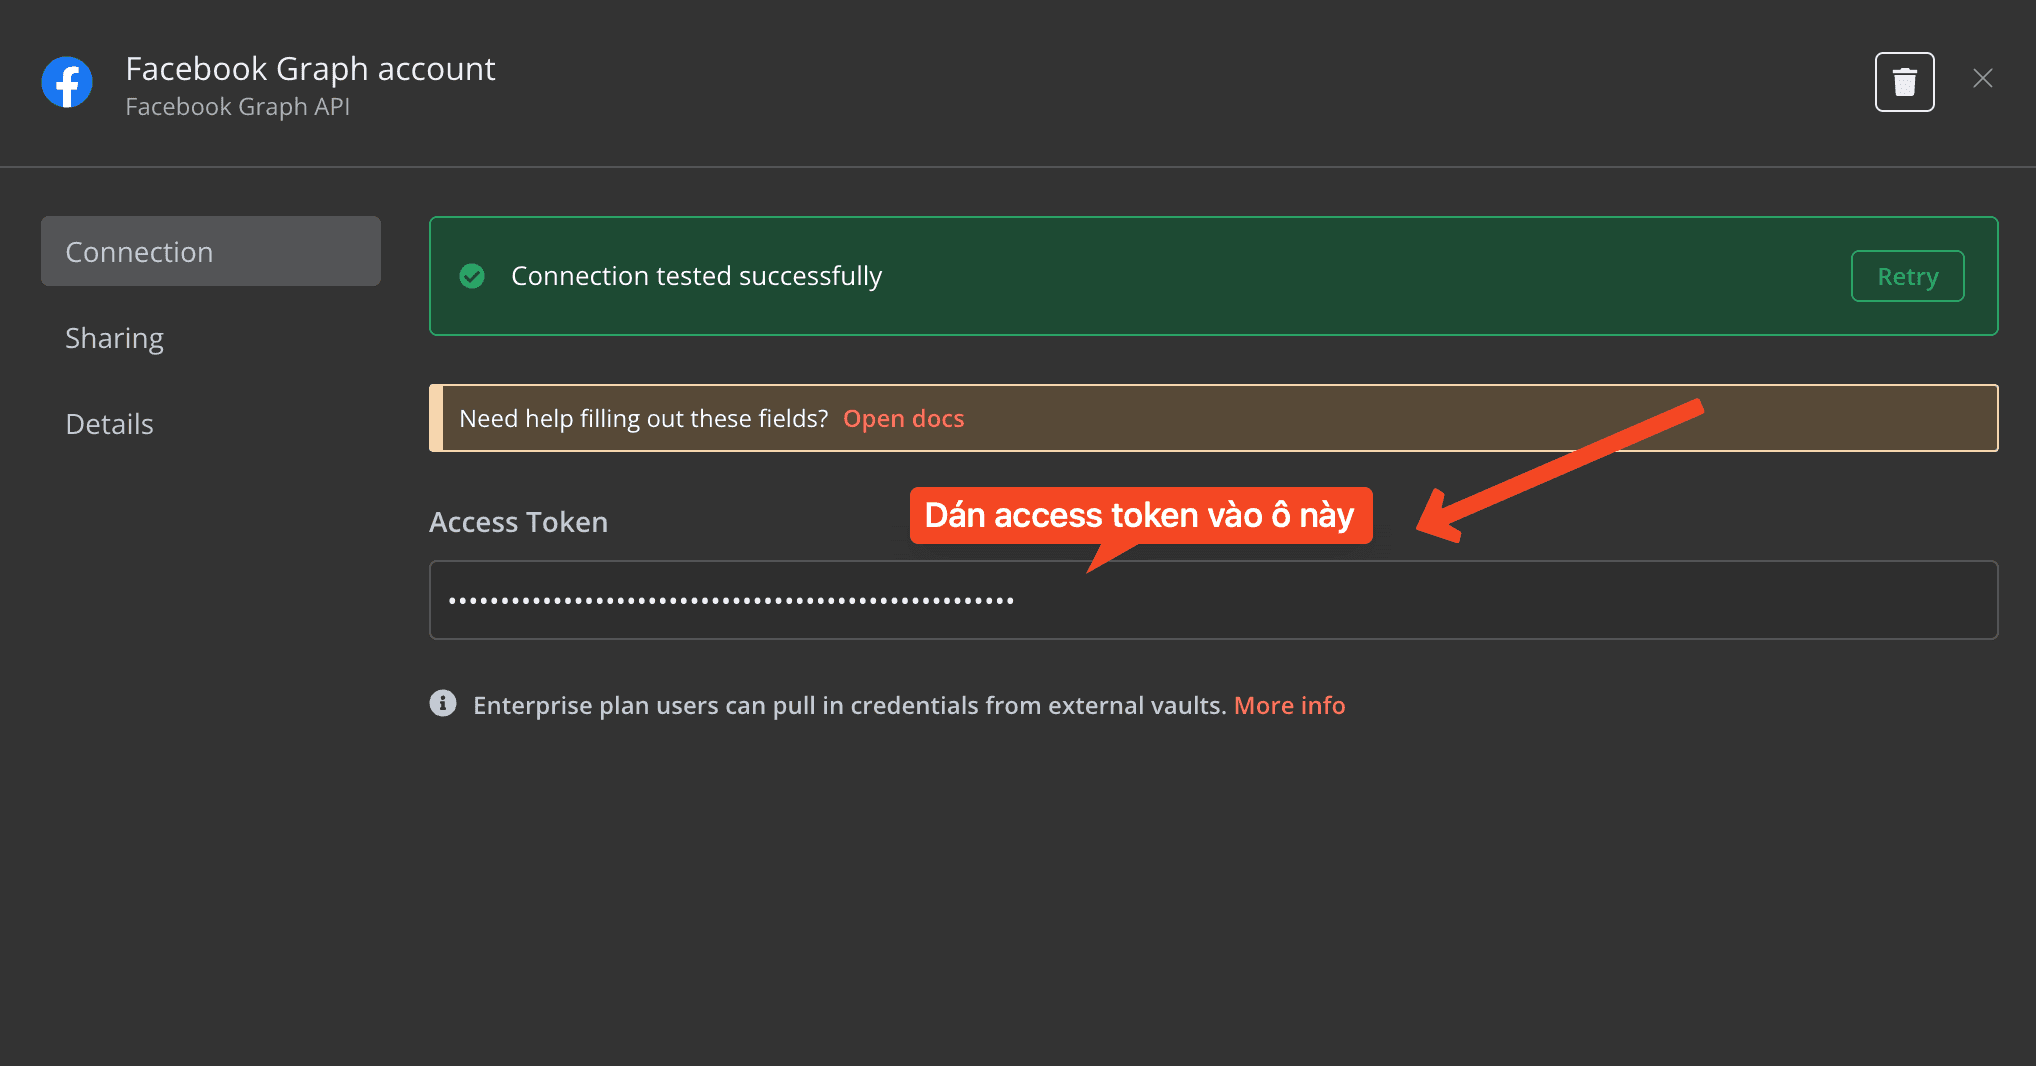Open the Connection tab

[x=211, y=251]
